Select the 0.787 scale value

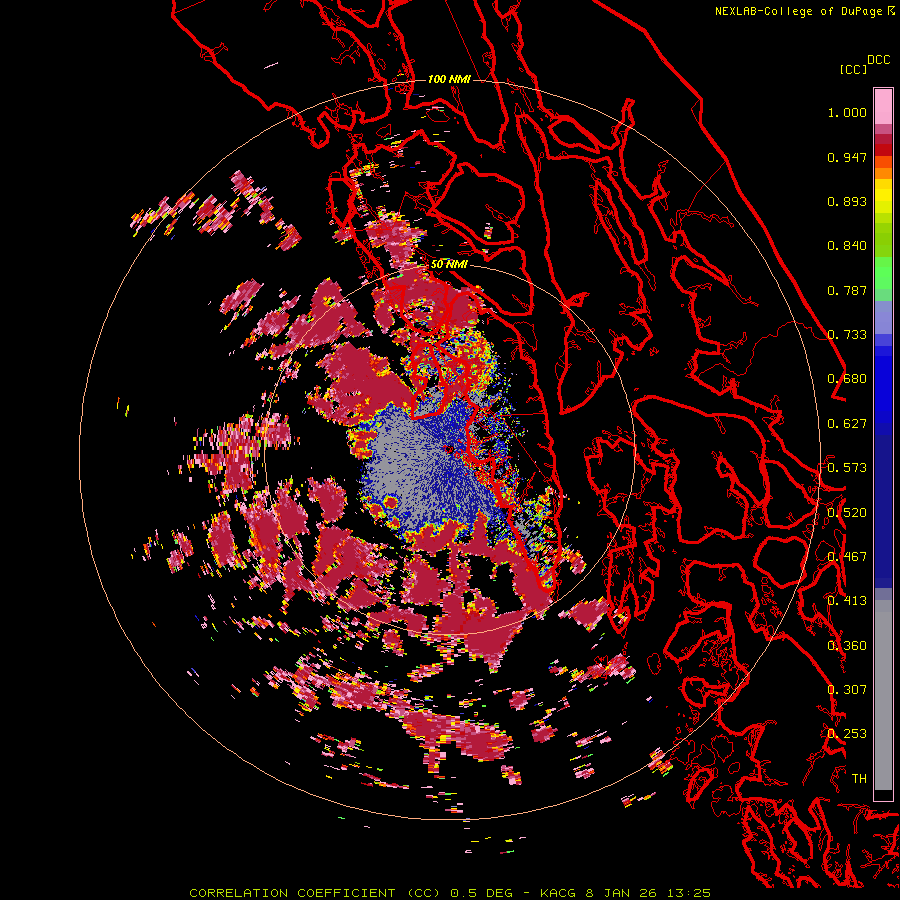(847, 290)
